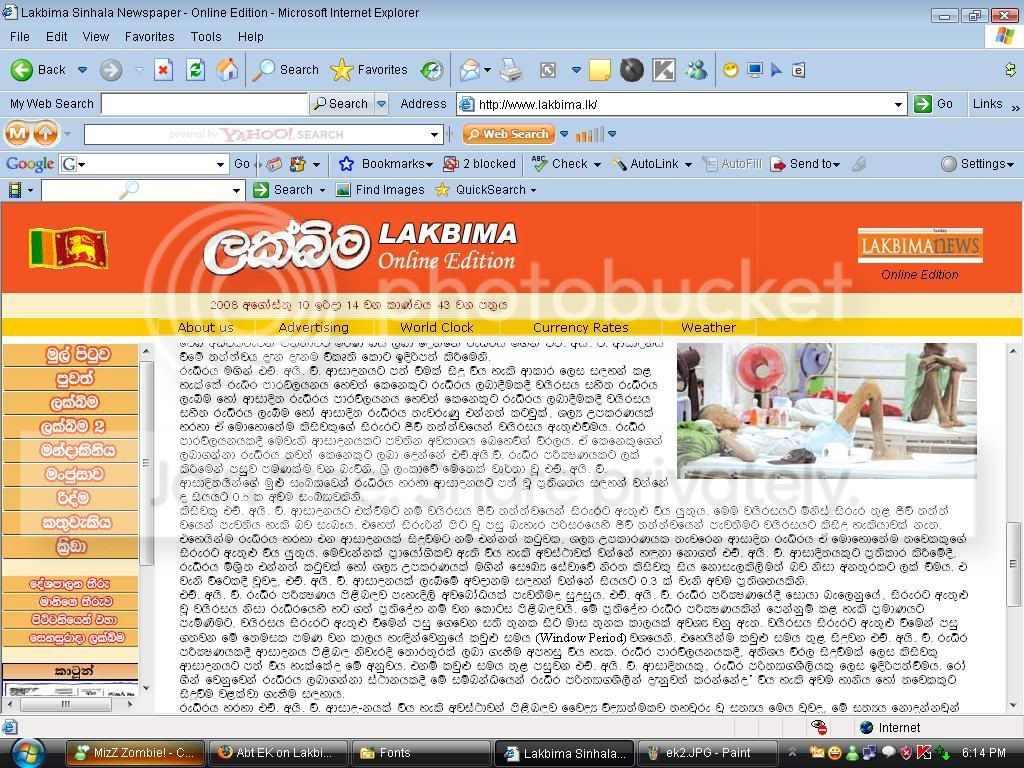The height and width of the screenshot is (768, 1024).
Task: Open the History clock icon
Action: pos(432,69)
